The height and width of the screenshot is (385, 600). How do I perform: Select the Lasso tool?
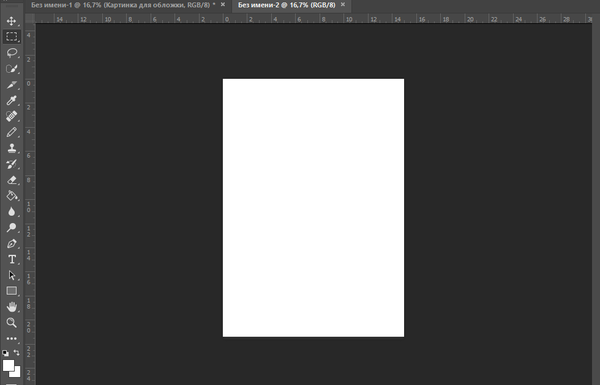coord(11,52)
